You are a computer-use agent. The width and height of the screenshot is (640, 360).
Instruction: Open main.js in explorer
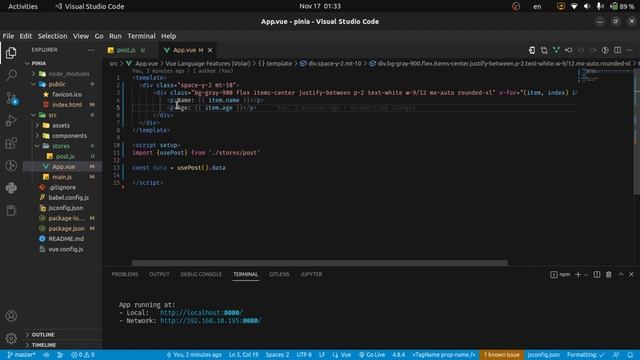pyautogui.click(x=62, y=177)
